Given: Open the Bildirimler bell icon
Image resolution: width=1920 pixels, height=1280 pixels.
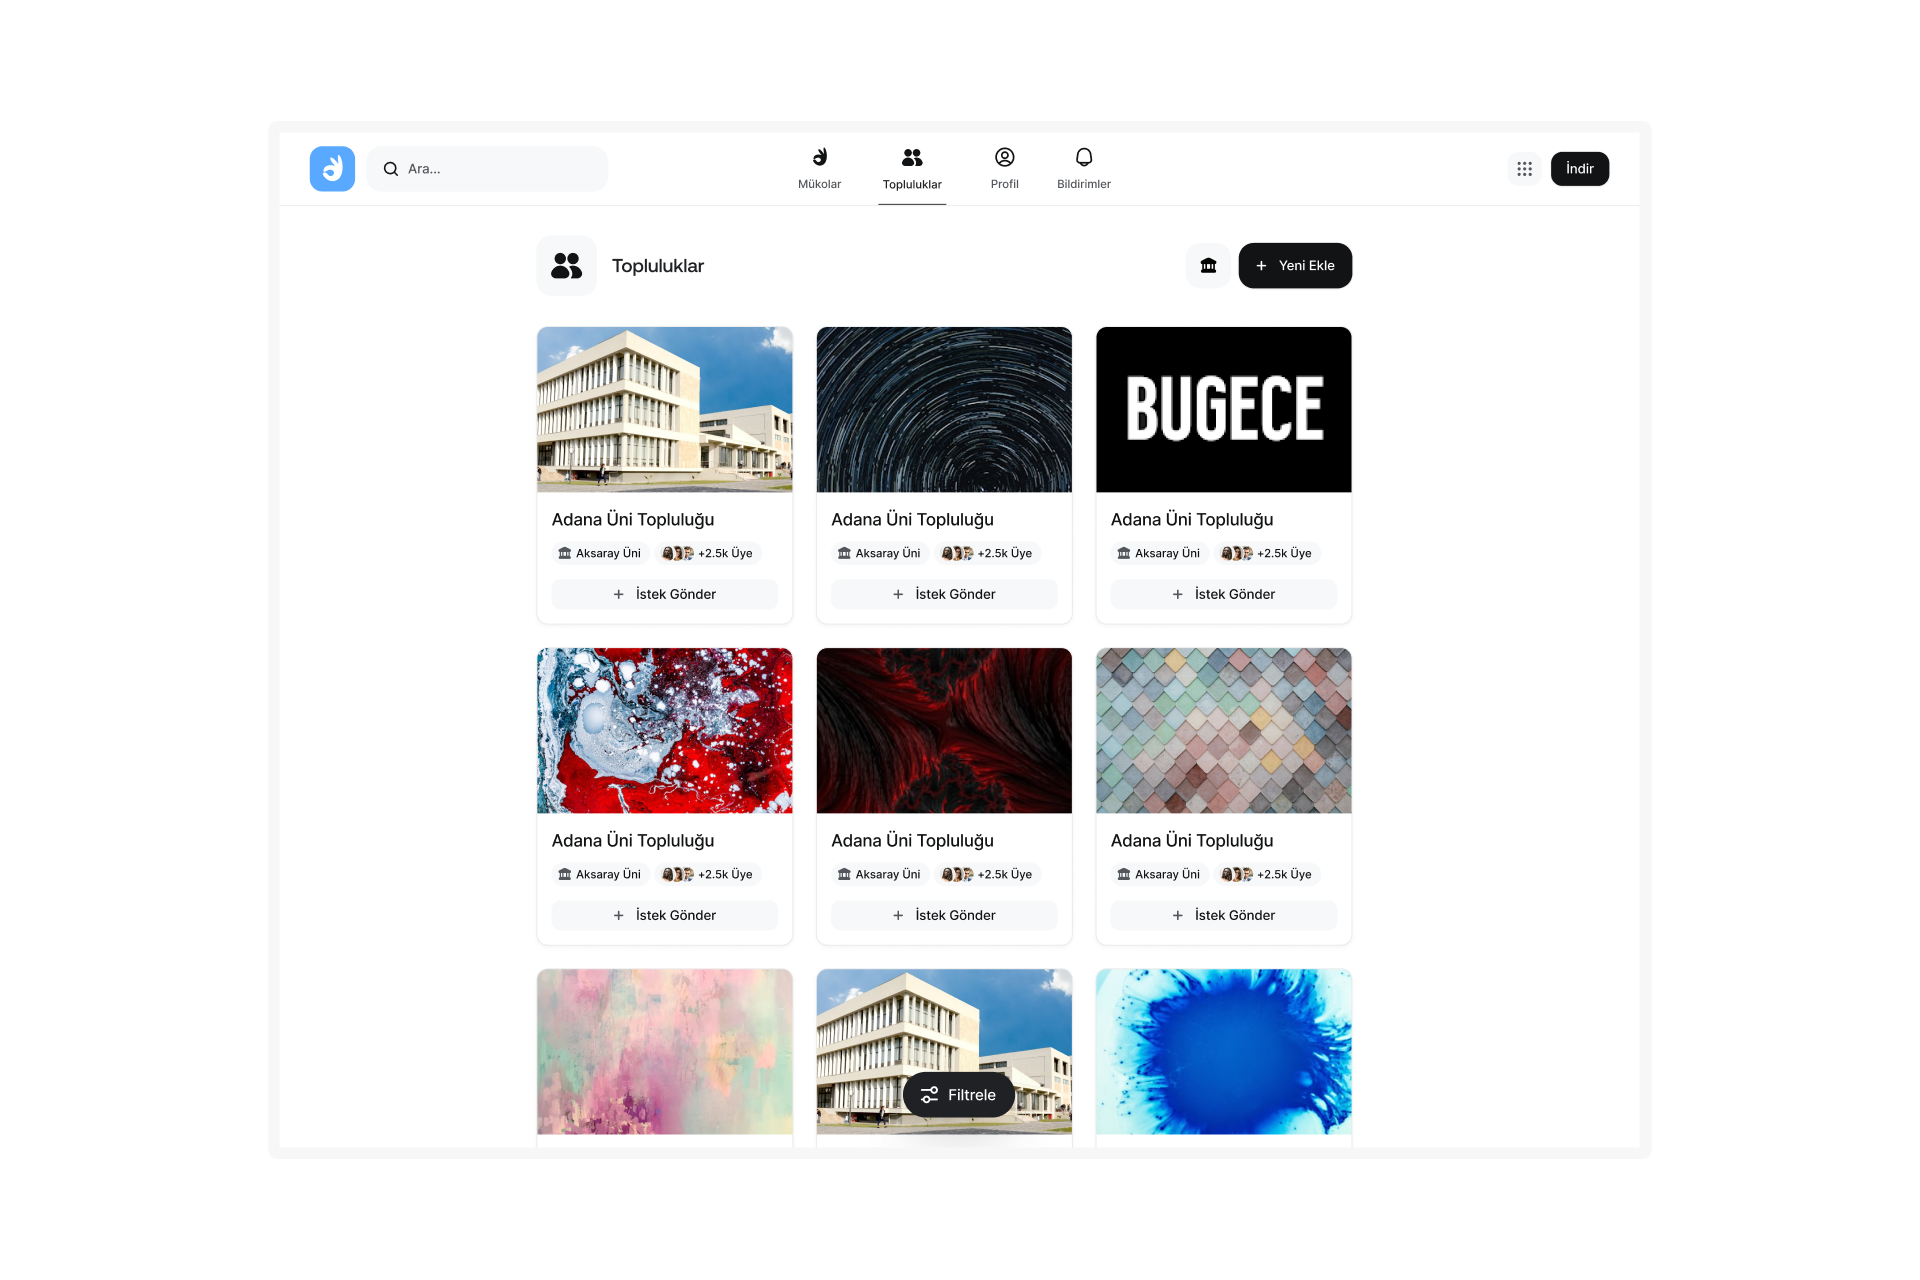Looking at the screenshot, I should click(1084, 157).
